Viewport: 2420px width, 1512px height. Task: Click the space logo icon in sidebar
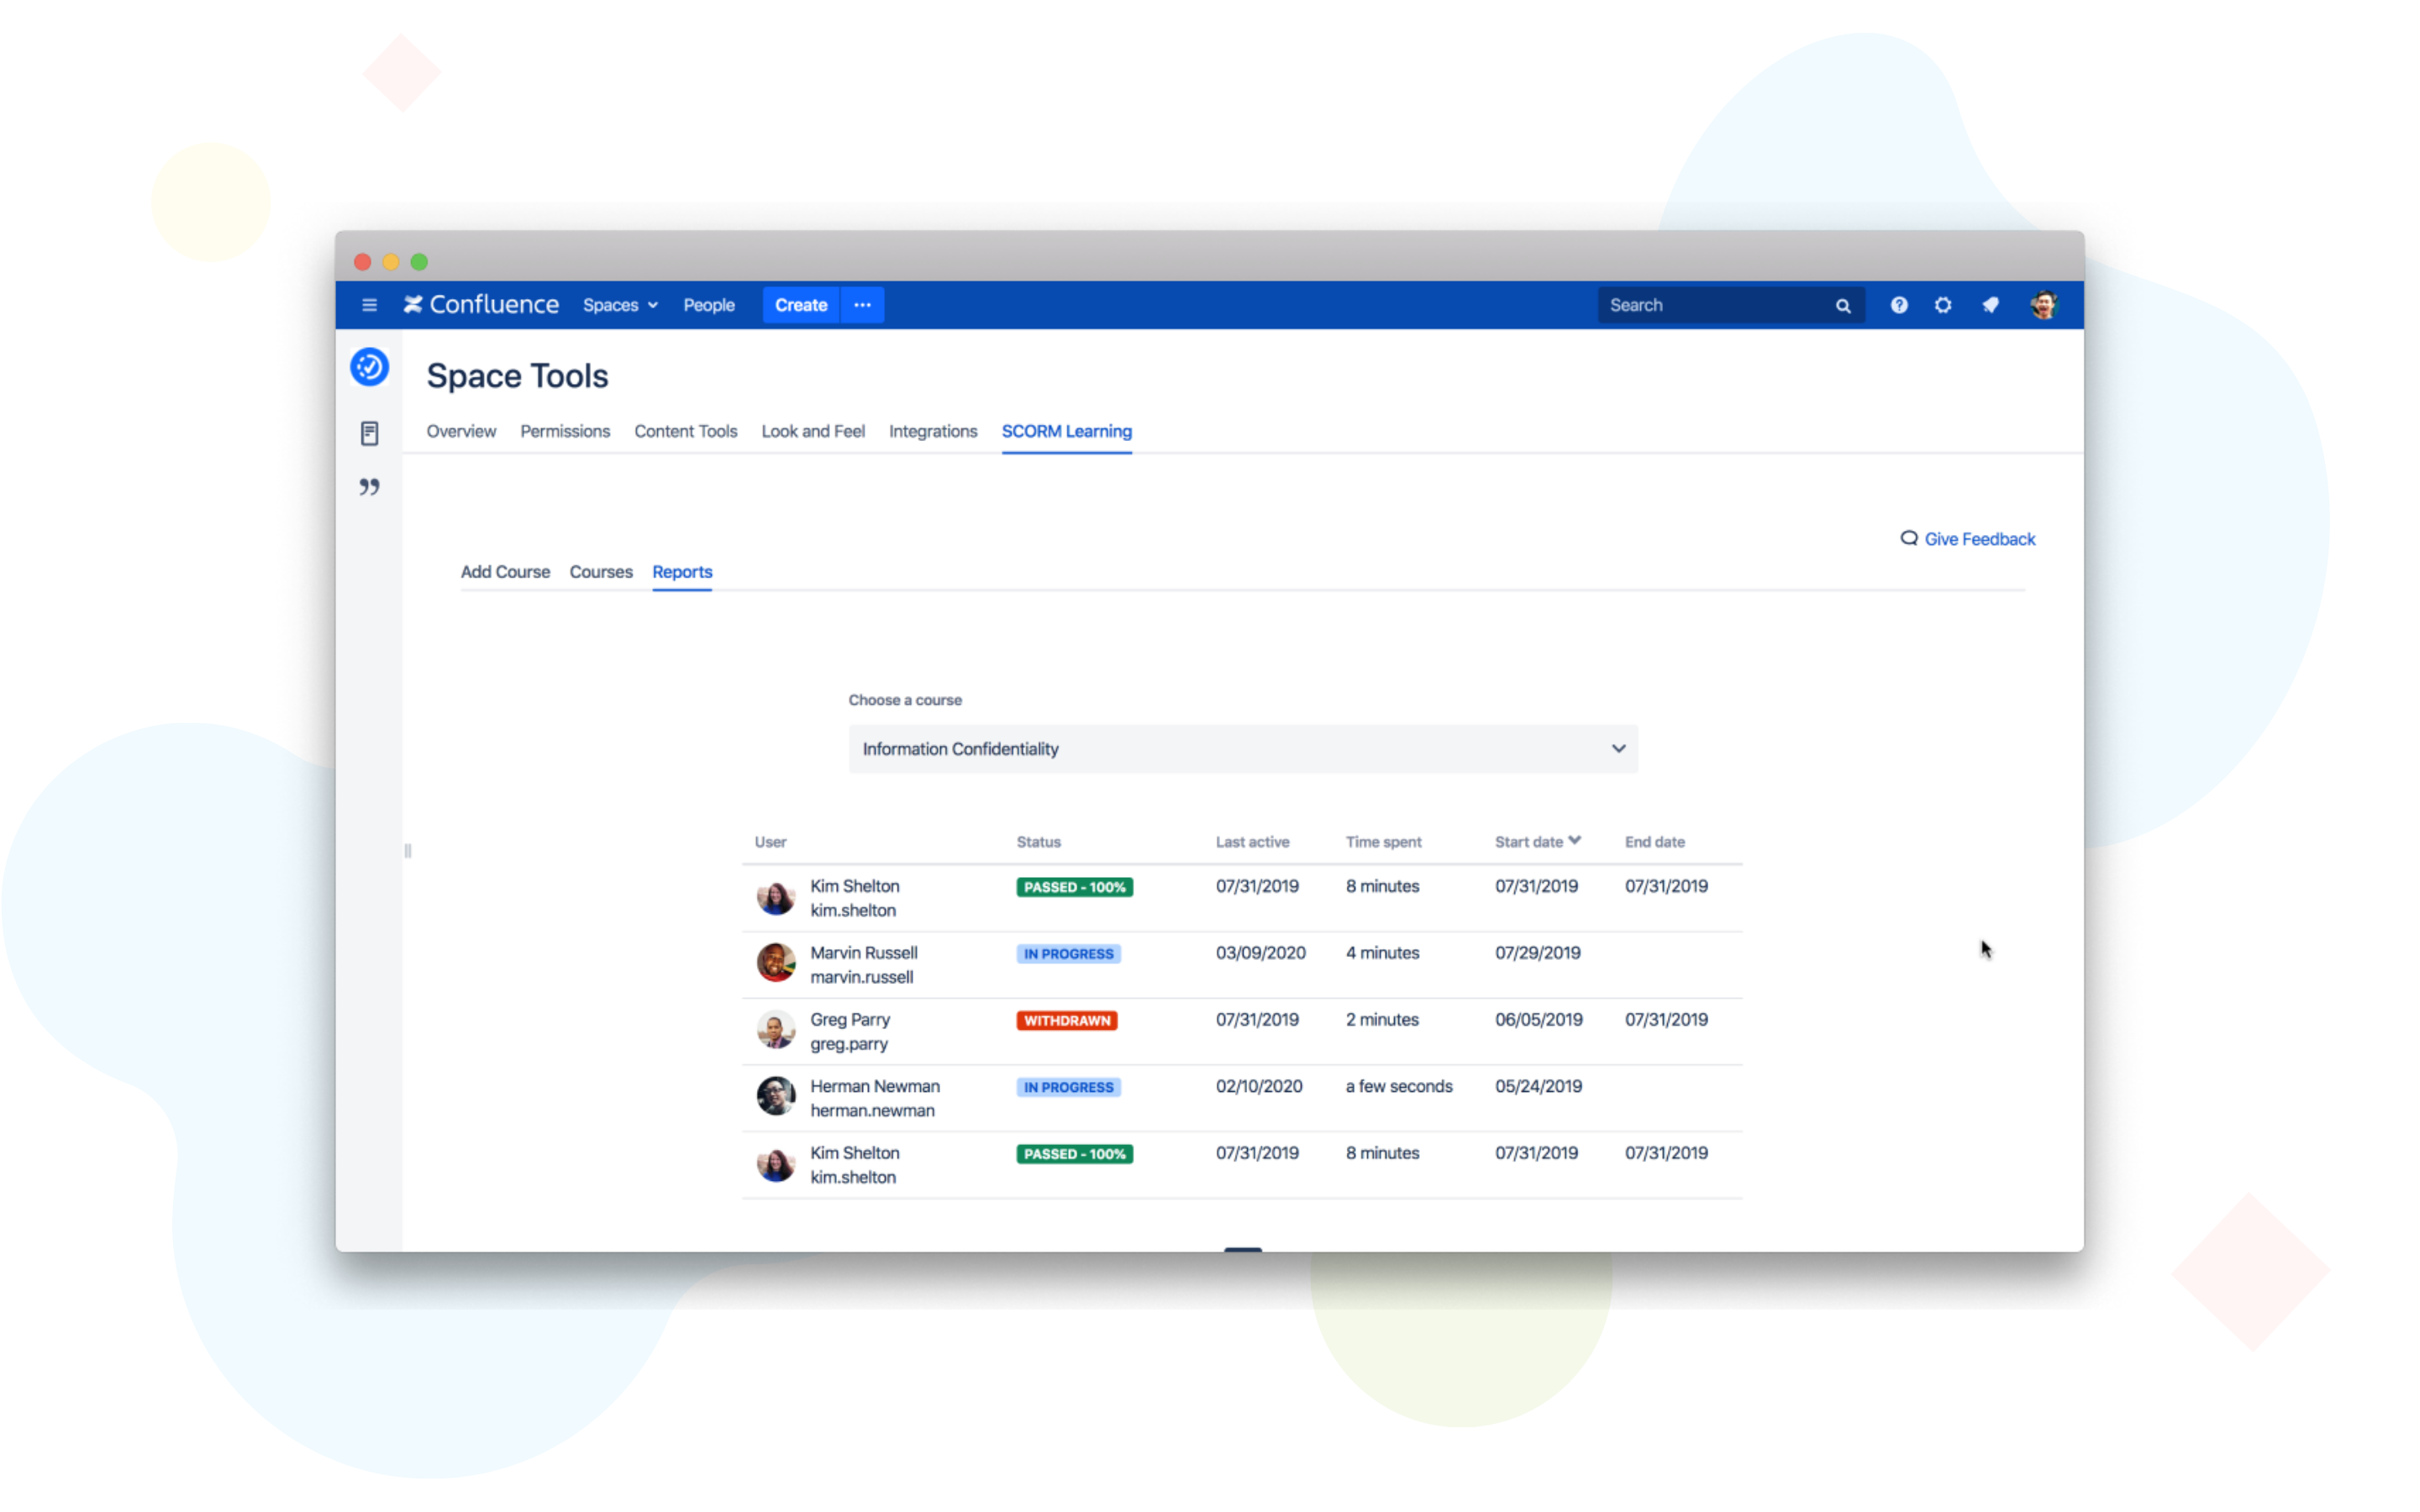pos(369,367)
